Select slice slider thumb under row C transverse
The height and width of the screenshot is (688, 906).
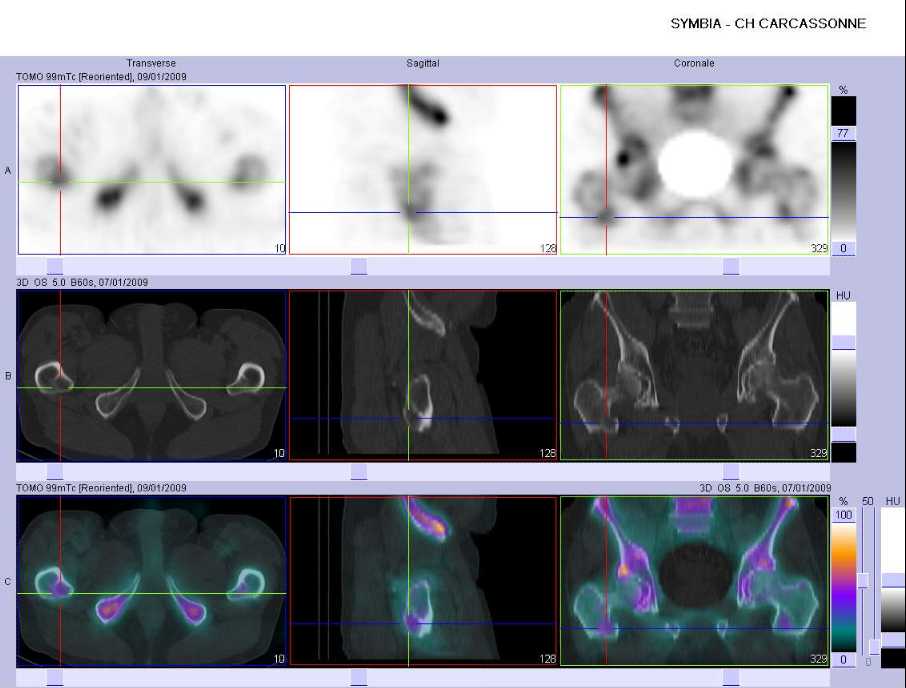point(55,678)
